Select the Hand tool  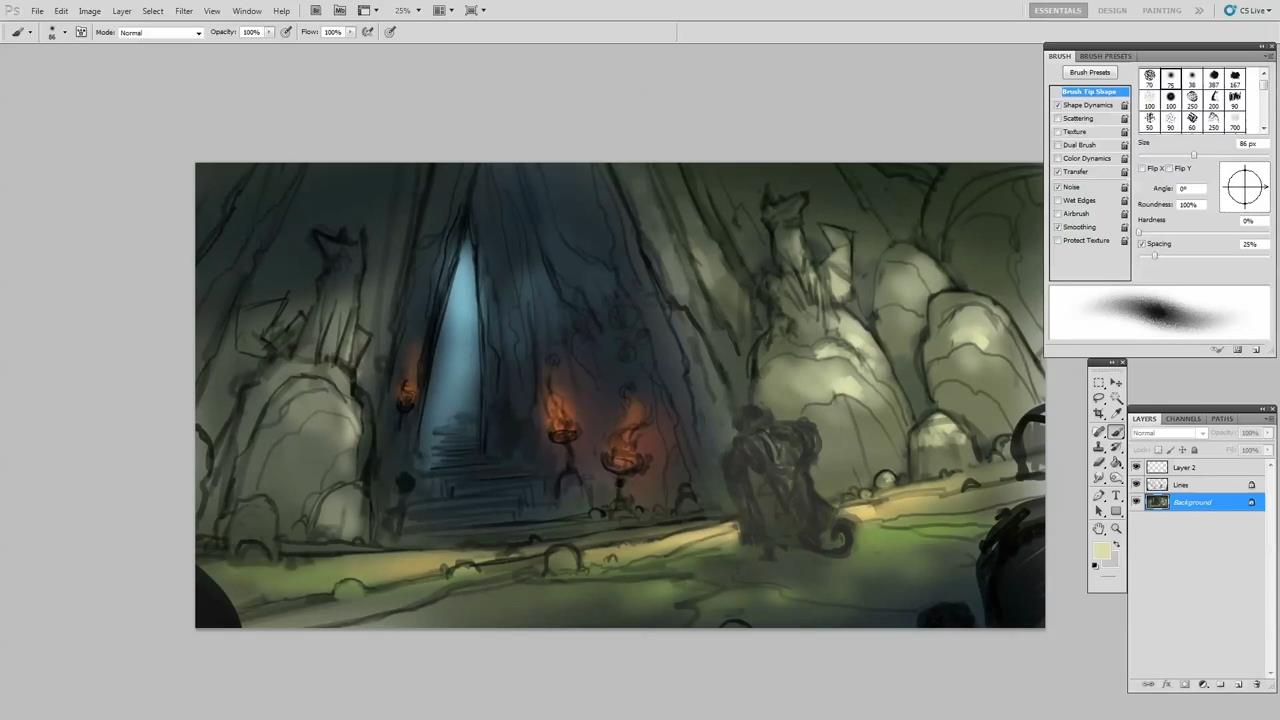pos(1099,528)
